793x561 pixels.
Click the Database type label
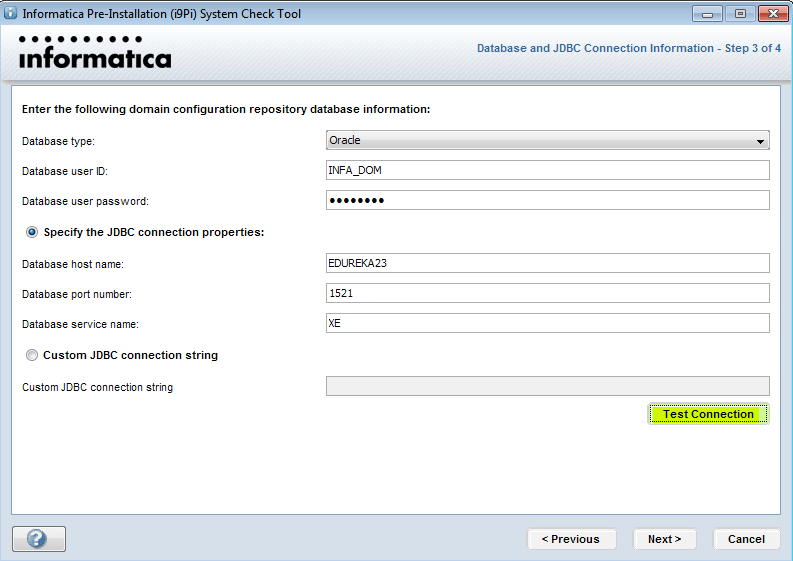click(x=58, y=141)
